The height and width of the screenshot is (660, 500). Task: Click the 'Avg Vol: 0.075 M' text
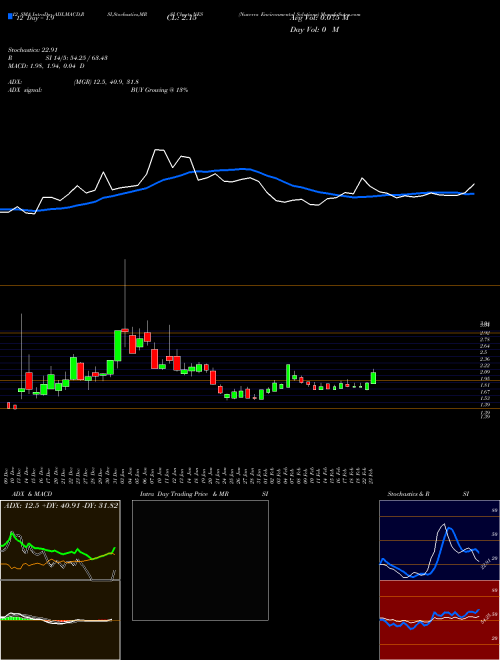tap(319, 18)
